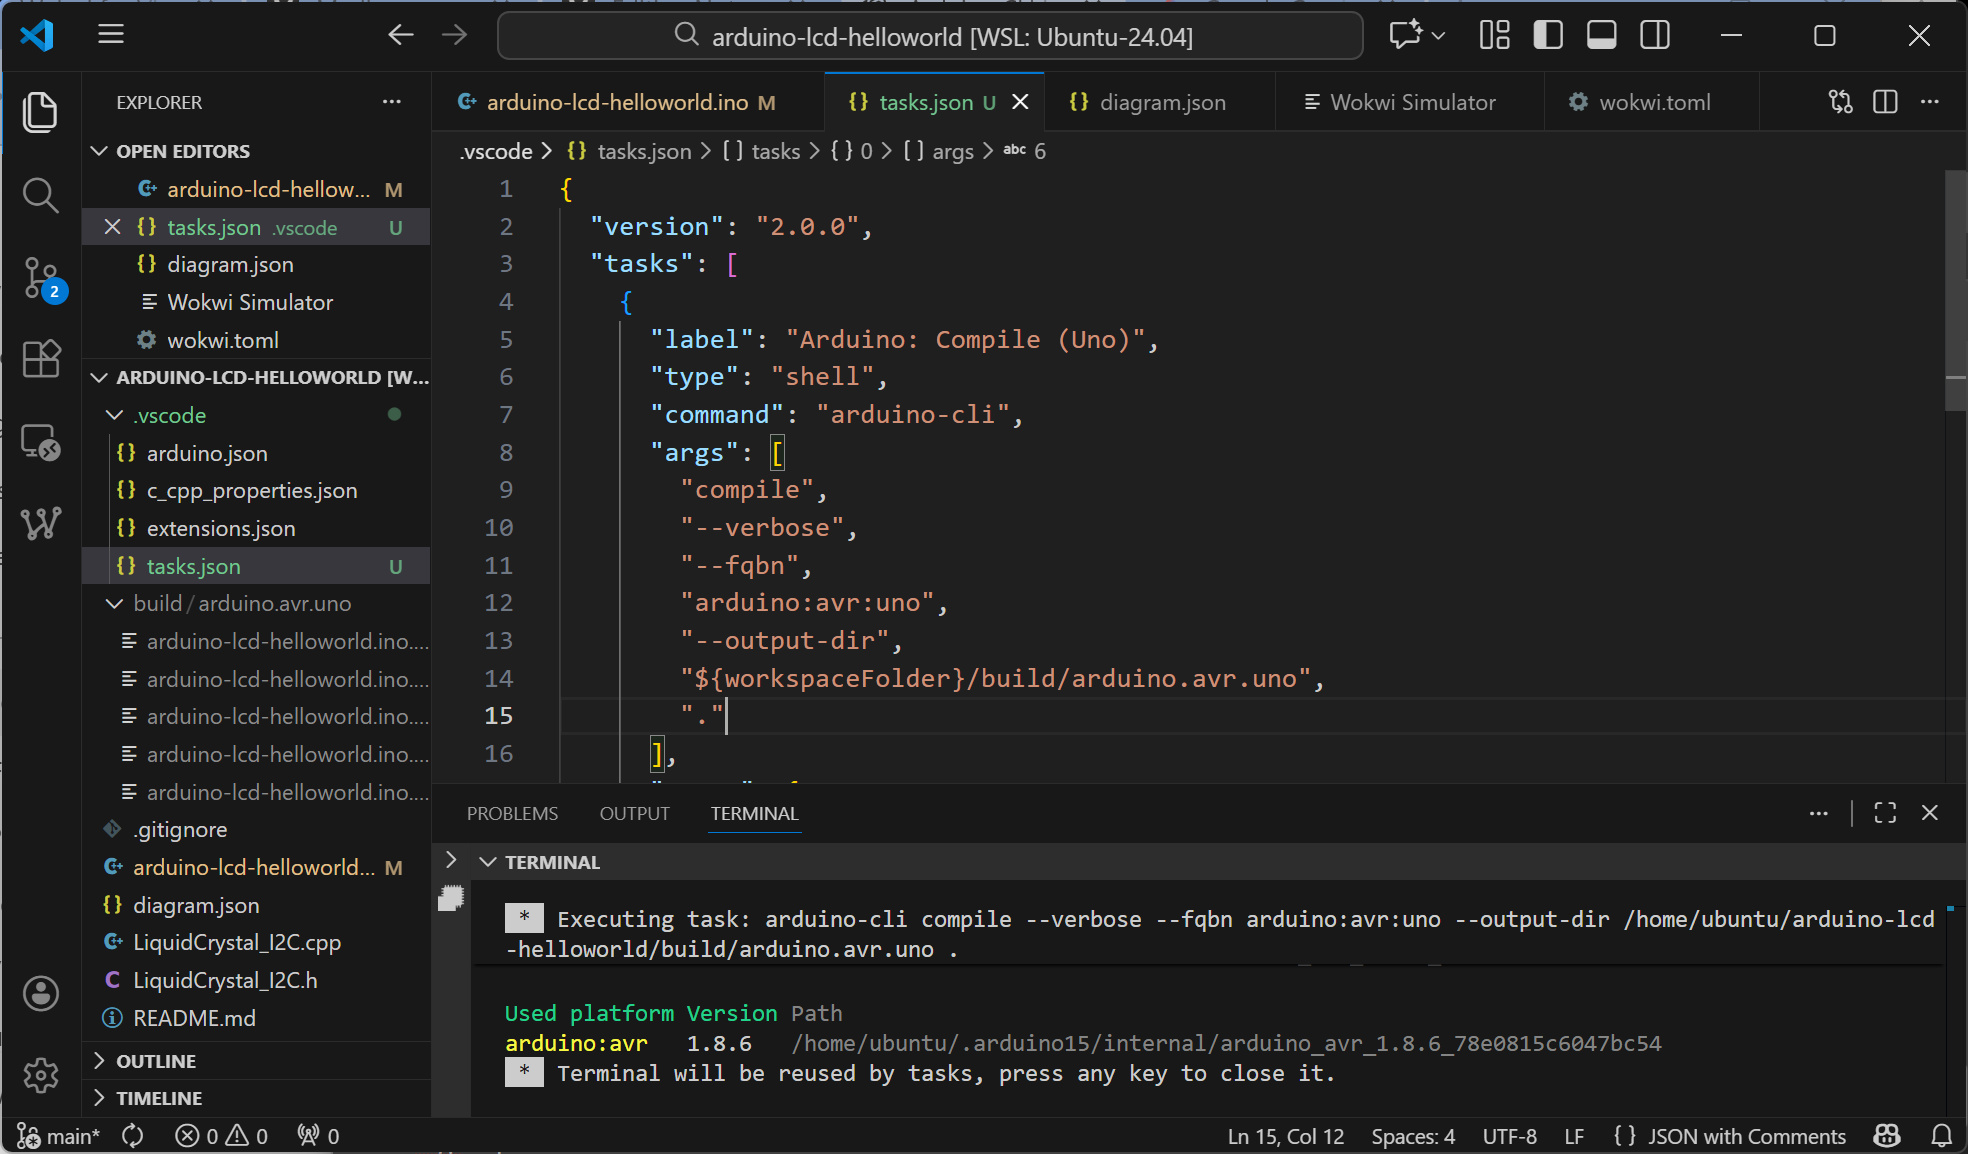Click the notifications bell in status bar
The image size is (1968, 1154).
(x=1941, y=1136)
